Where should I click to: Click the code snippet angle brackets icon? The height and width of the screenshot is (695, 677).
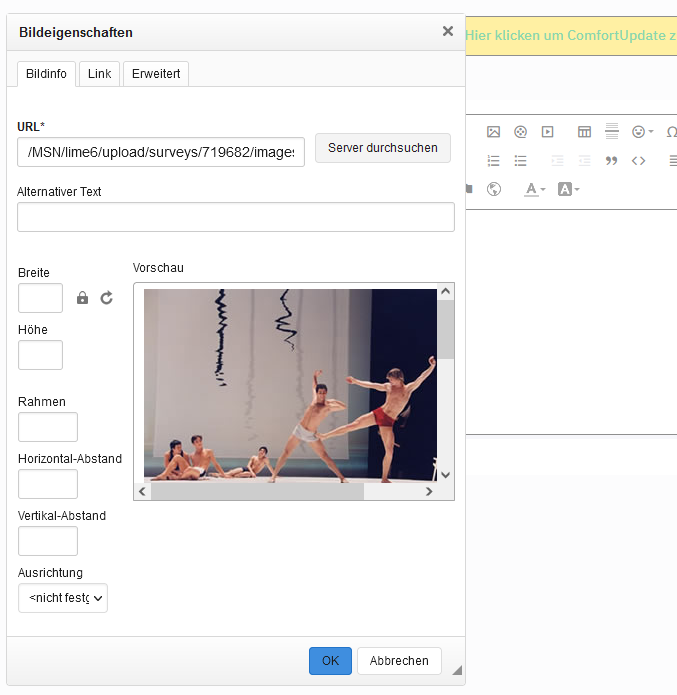click(x=638, y=161)
